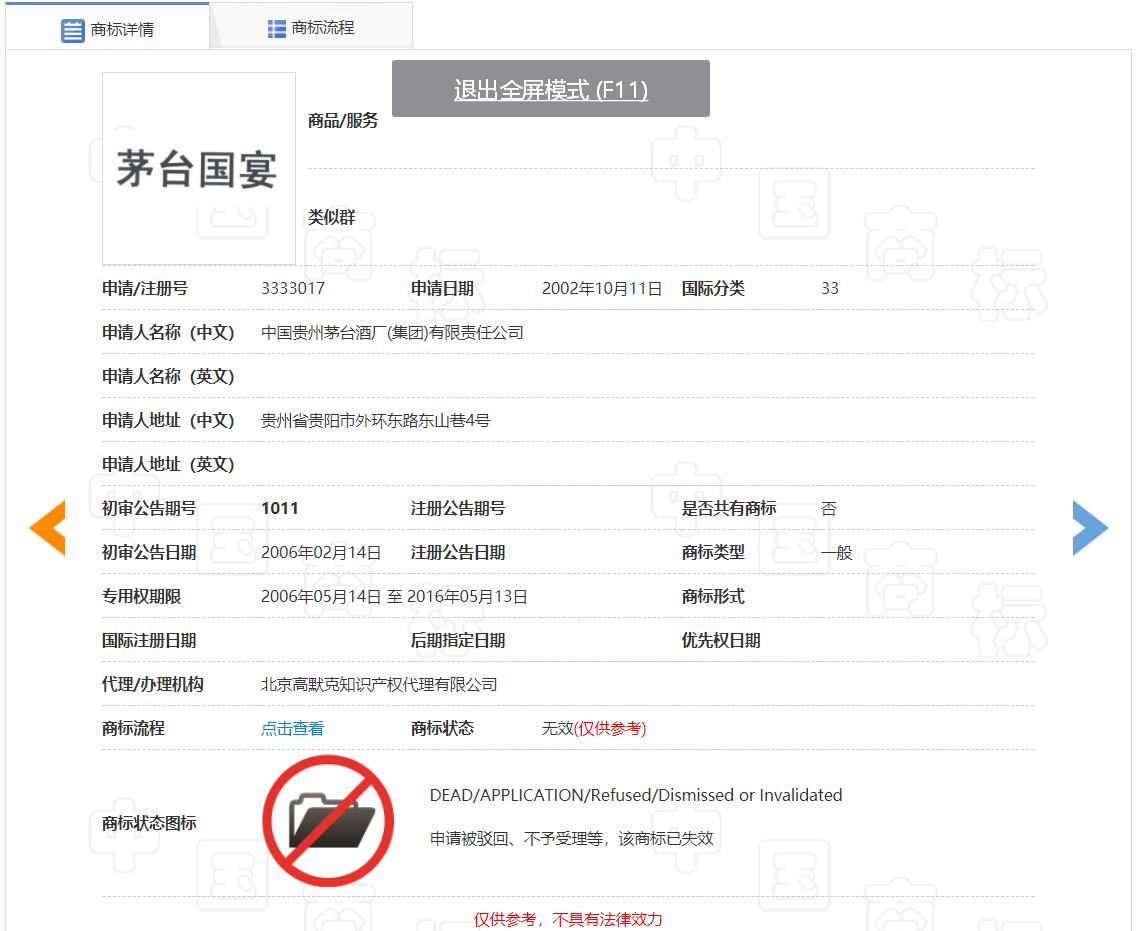Click the 申请日期 label
1139x931 pixels.
pos(442,288)
